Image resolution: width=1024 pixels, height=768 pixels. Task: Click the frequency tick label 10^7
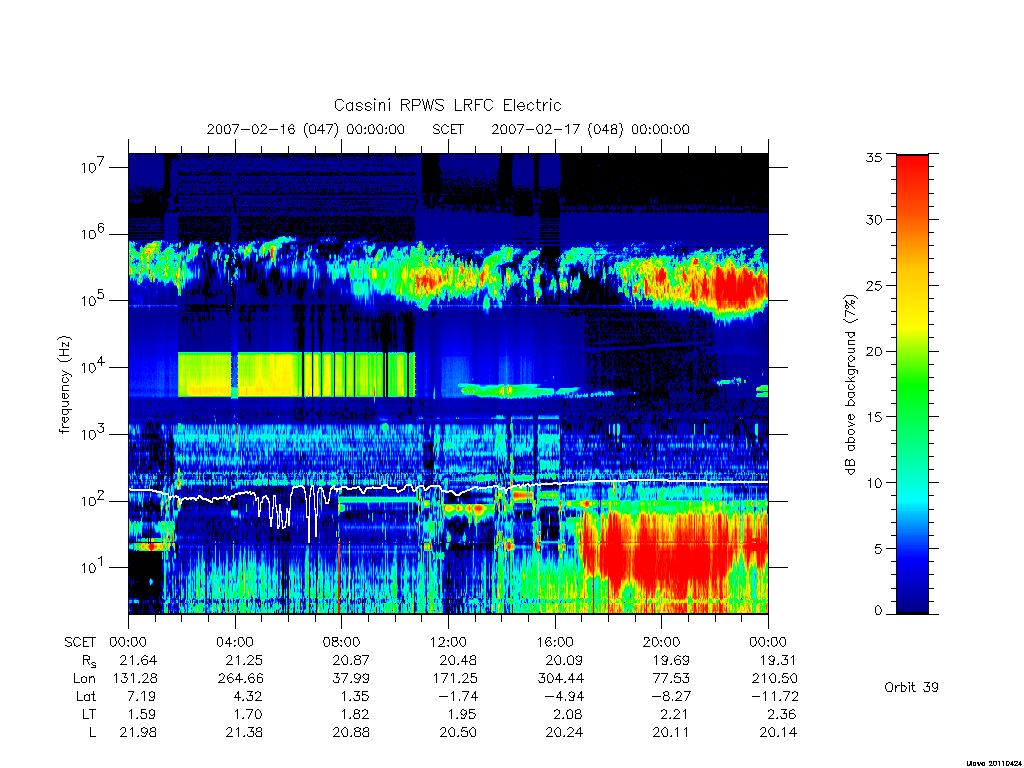[x=94, y=167]
